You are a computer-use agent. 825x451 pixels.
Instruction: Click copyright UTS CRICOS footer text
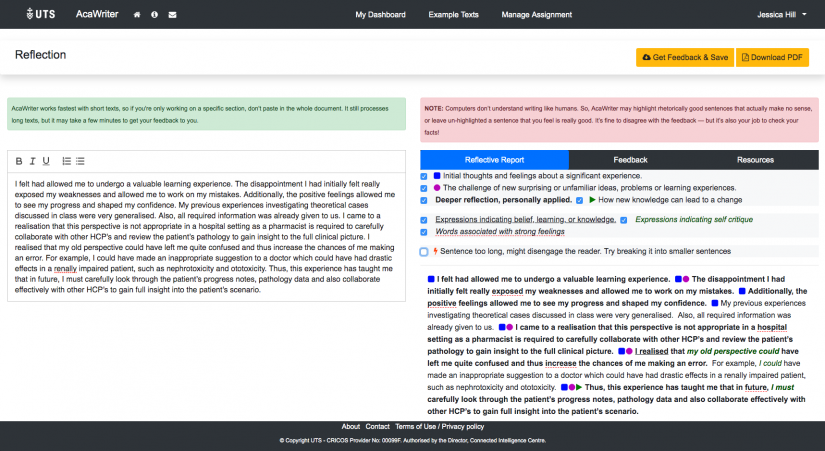pyautogui.click(x=412, y=440)
